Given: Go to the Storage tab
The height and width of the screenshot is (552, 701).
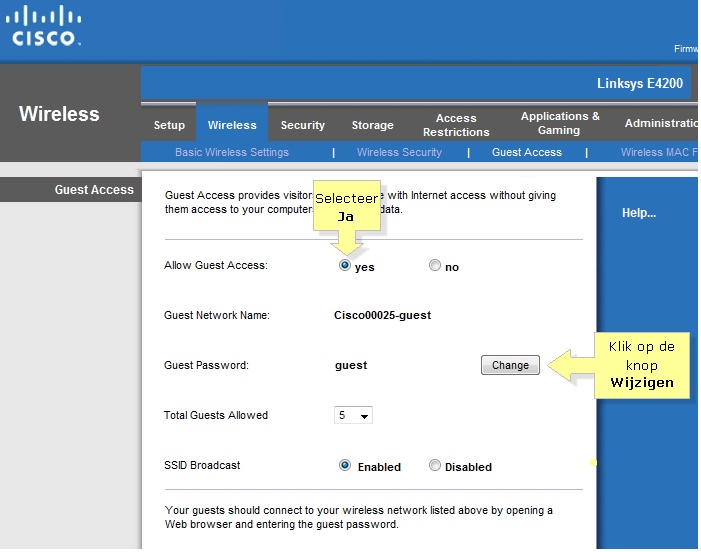Looking at the screenshot, I should pyautogui.click(x=372, y=125).
